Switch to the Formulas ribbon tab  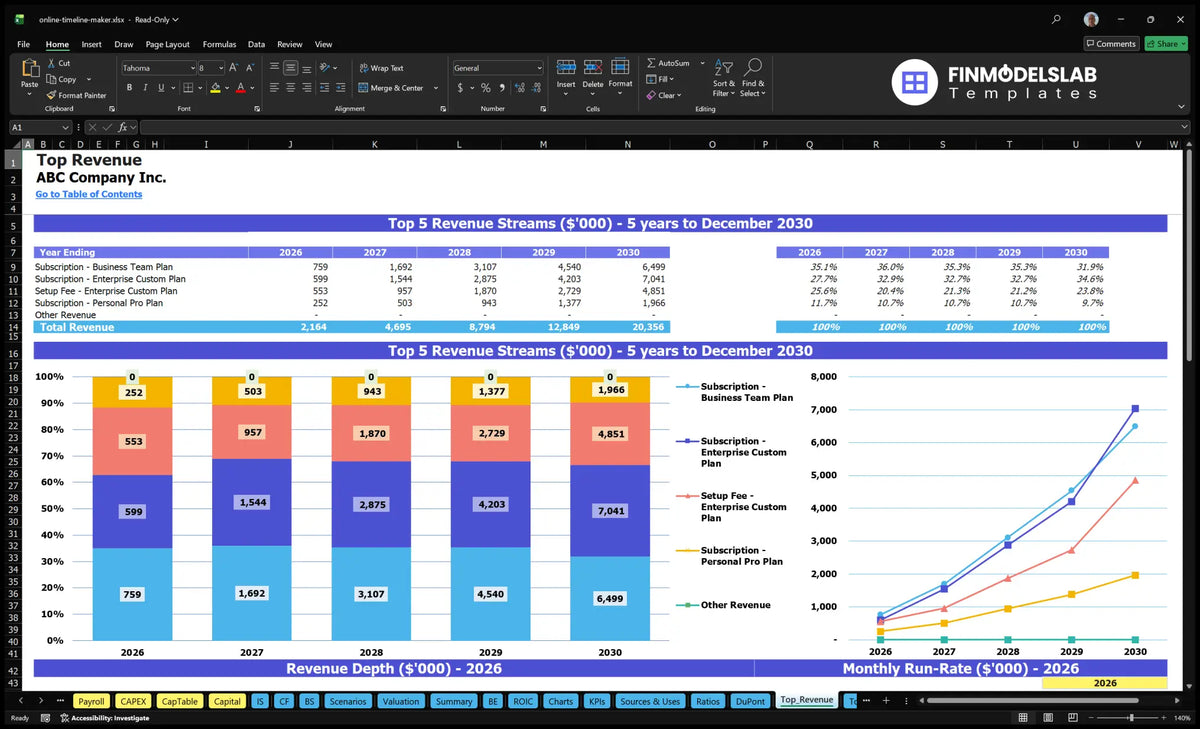[219, 44]
